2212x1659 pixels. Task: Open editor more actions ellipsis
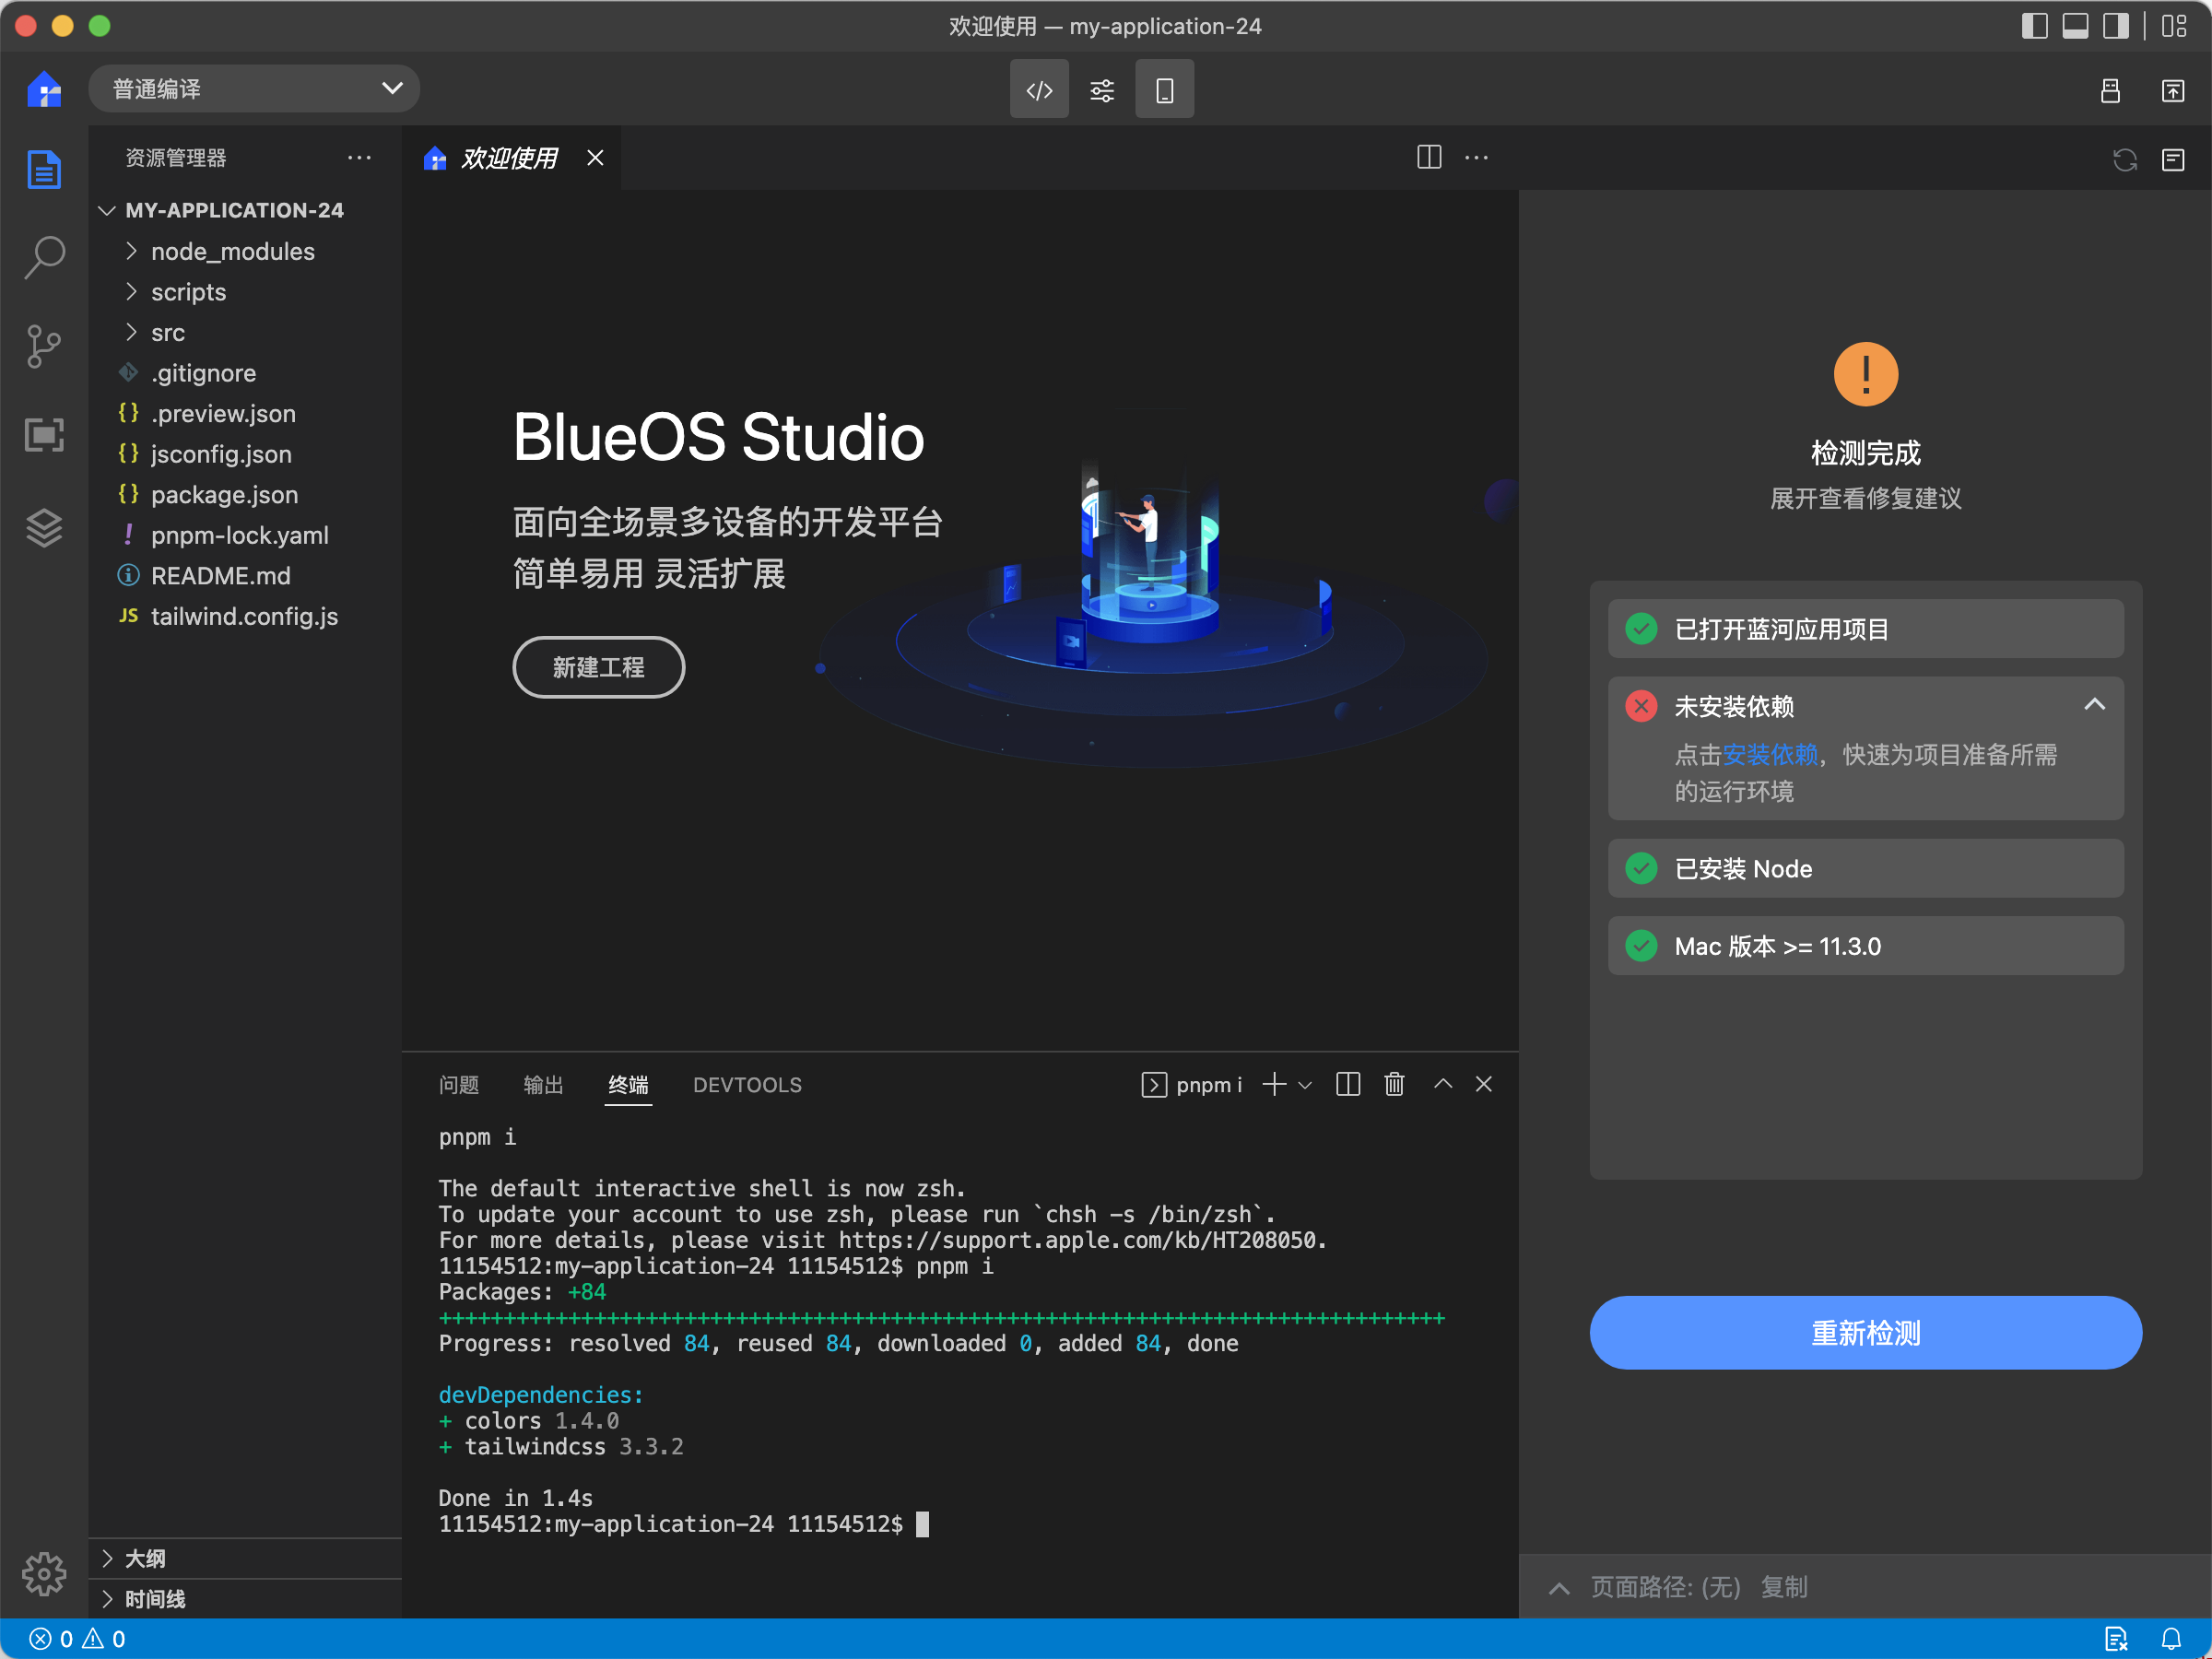click(x=1476, y=157)
